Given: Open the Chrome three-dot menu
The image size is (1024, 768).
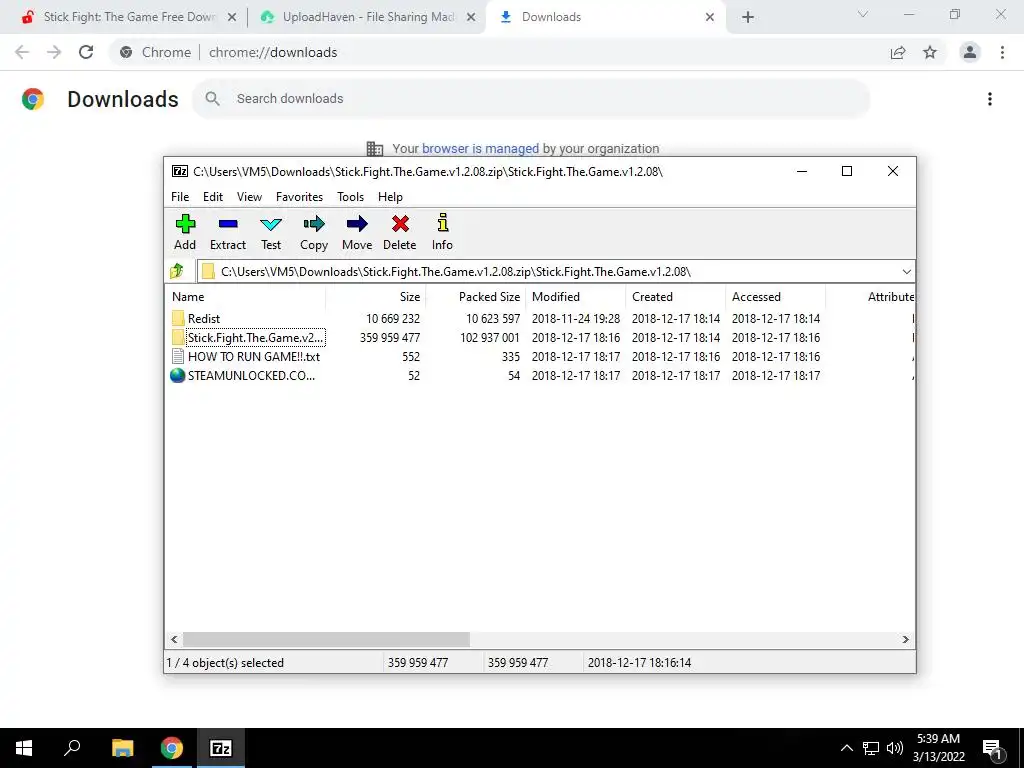Looking at the screenshot, I should (1002, 52).
